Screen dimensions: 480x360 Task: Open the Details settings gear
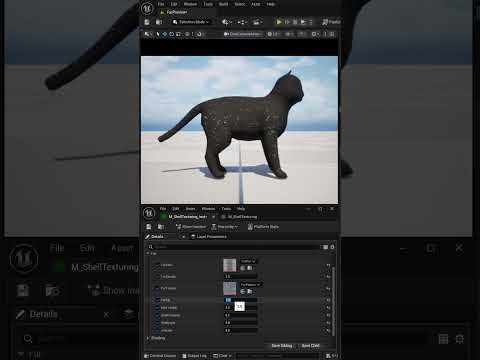(332, 247)
